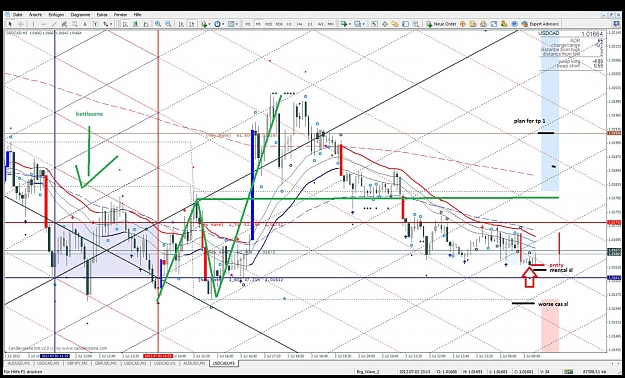625x378 pixels.
Task: Set timeframe to H1
Action: click(x=289, y=24)
